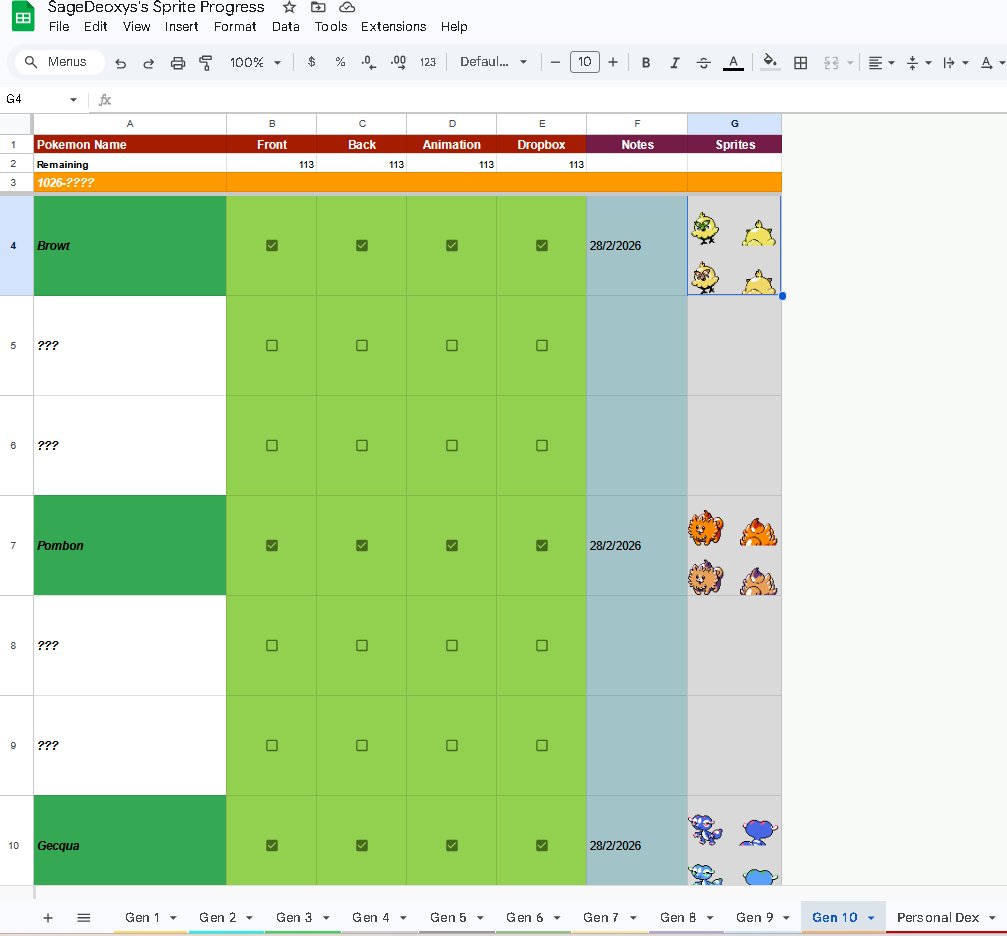Open the Google Sheets home icon
The image size is (1007, 936).
[23, 17]
